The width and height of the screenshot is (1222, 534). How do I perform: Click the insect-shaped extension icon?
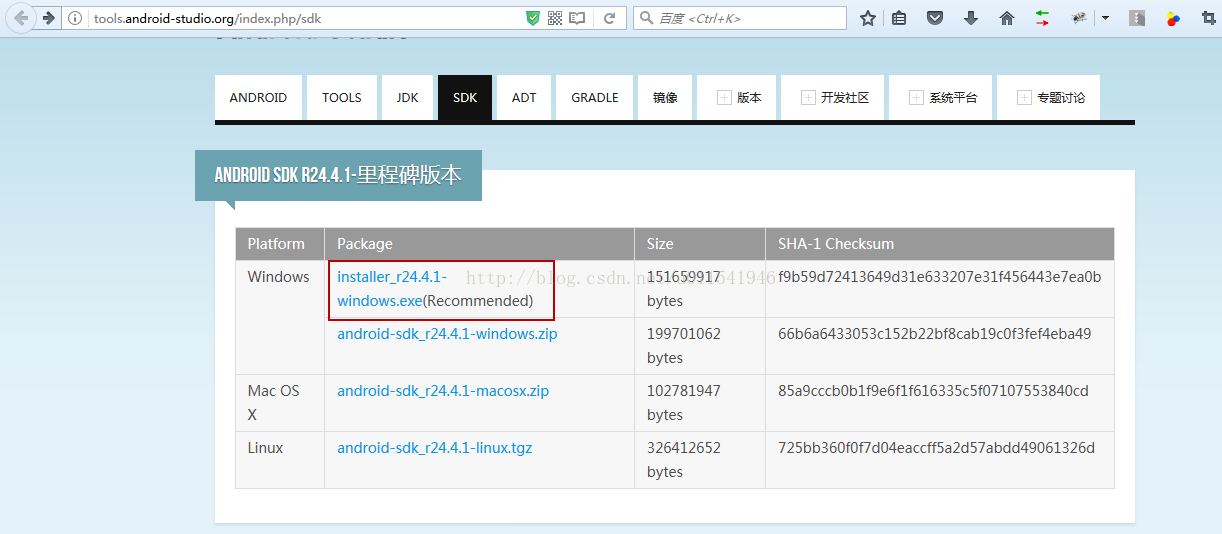click(x=1079, y=18)
